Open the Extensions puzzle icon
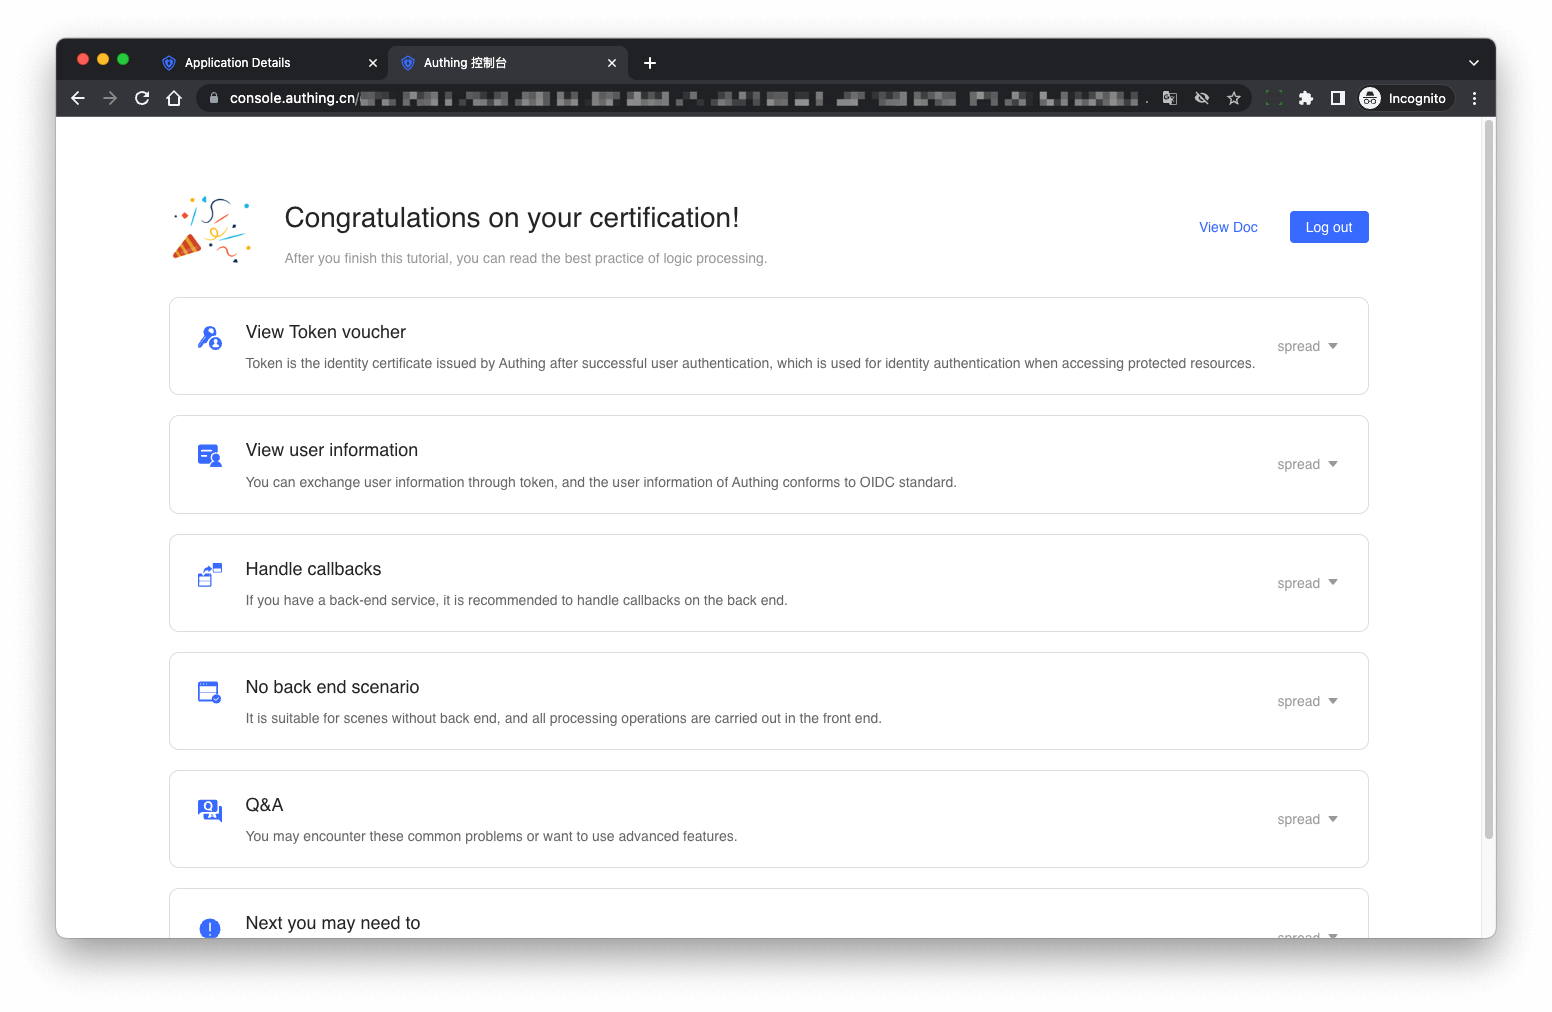 coord(1305,98)
